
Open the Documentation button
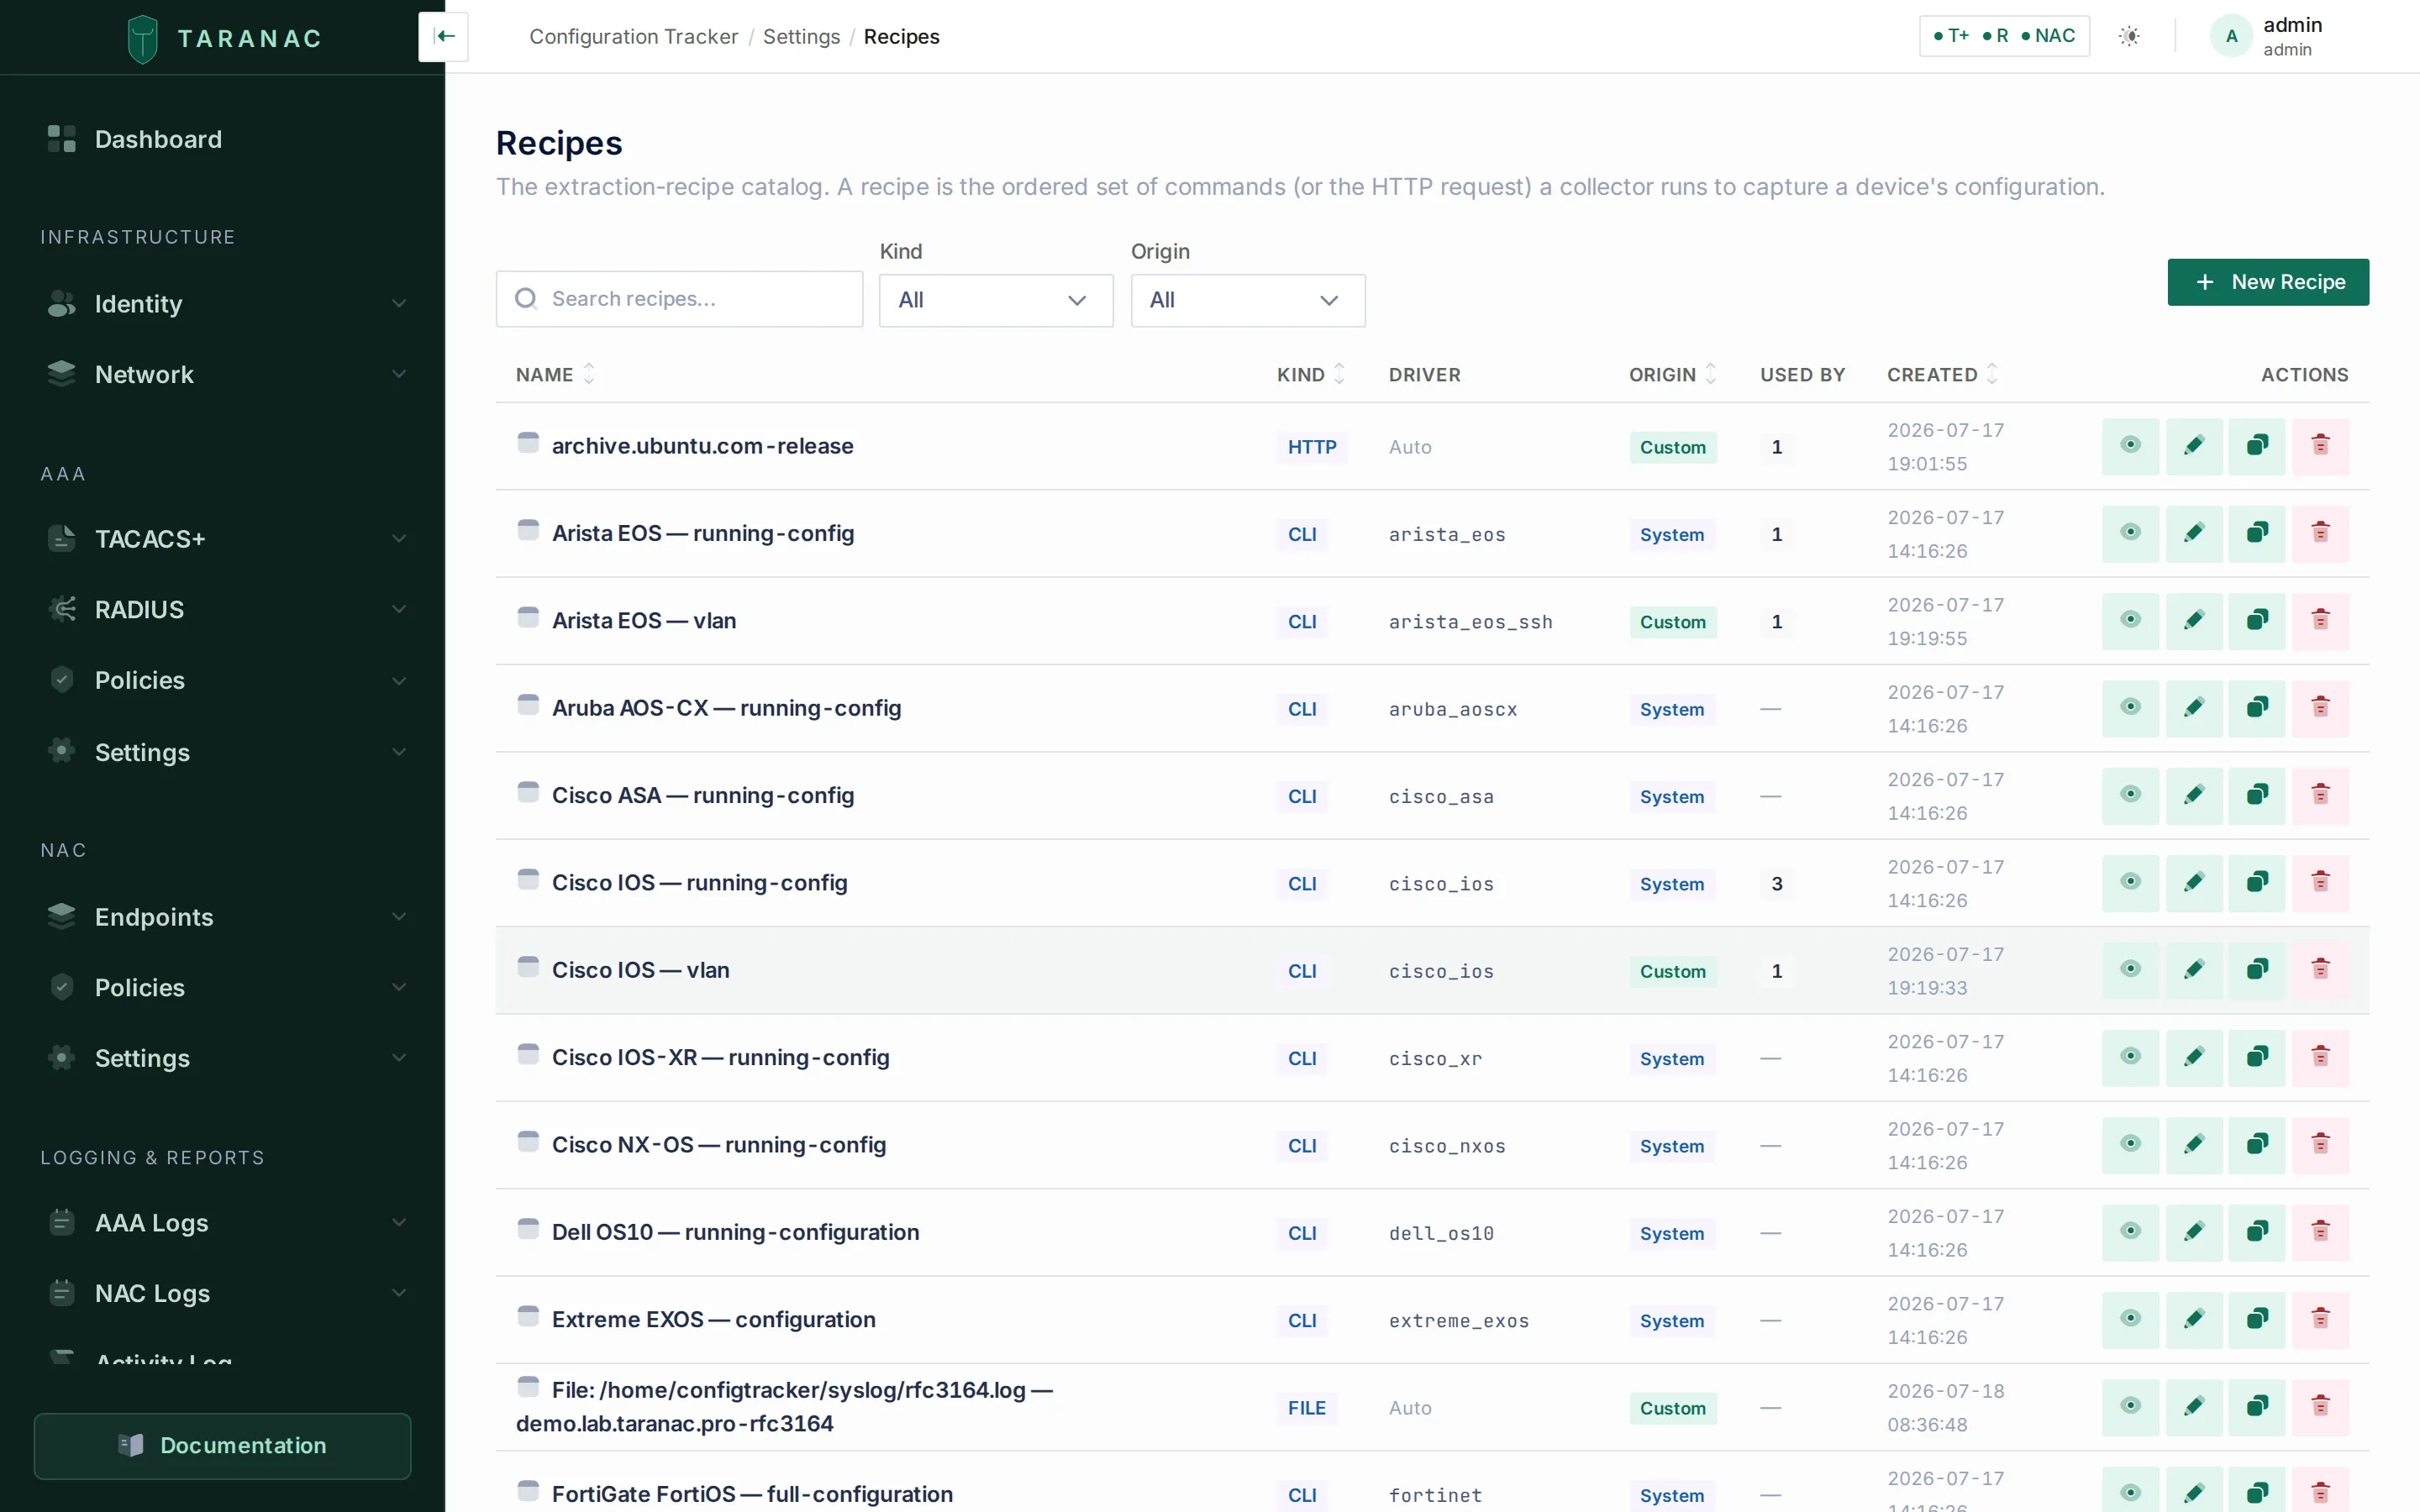[222, 1445]
